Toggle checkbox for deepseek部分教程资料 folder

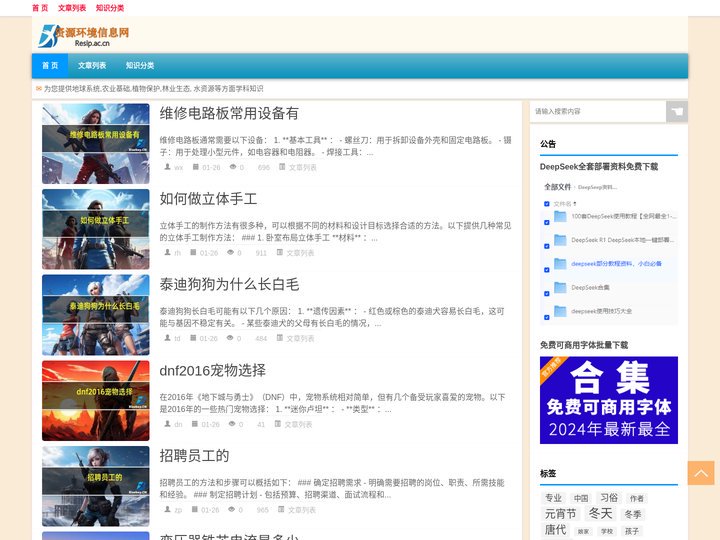click(546, 270)
